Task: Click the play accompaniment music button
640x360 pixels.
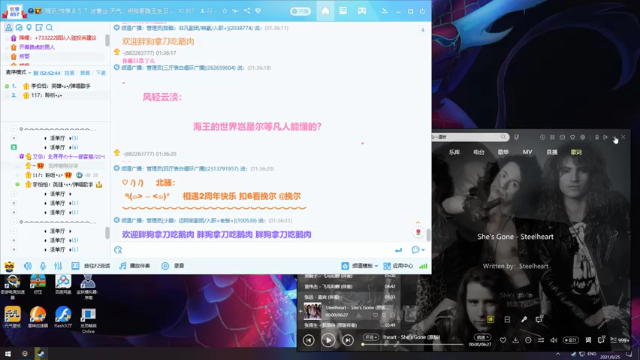Action: tap(135, 266)
